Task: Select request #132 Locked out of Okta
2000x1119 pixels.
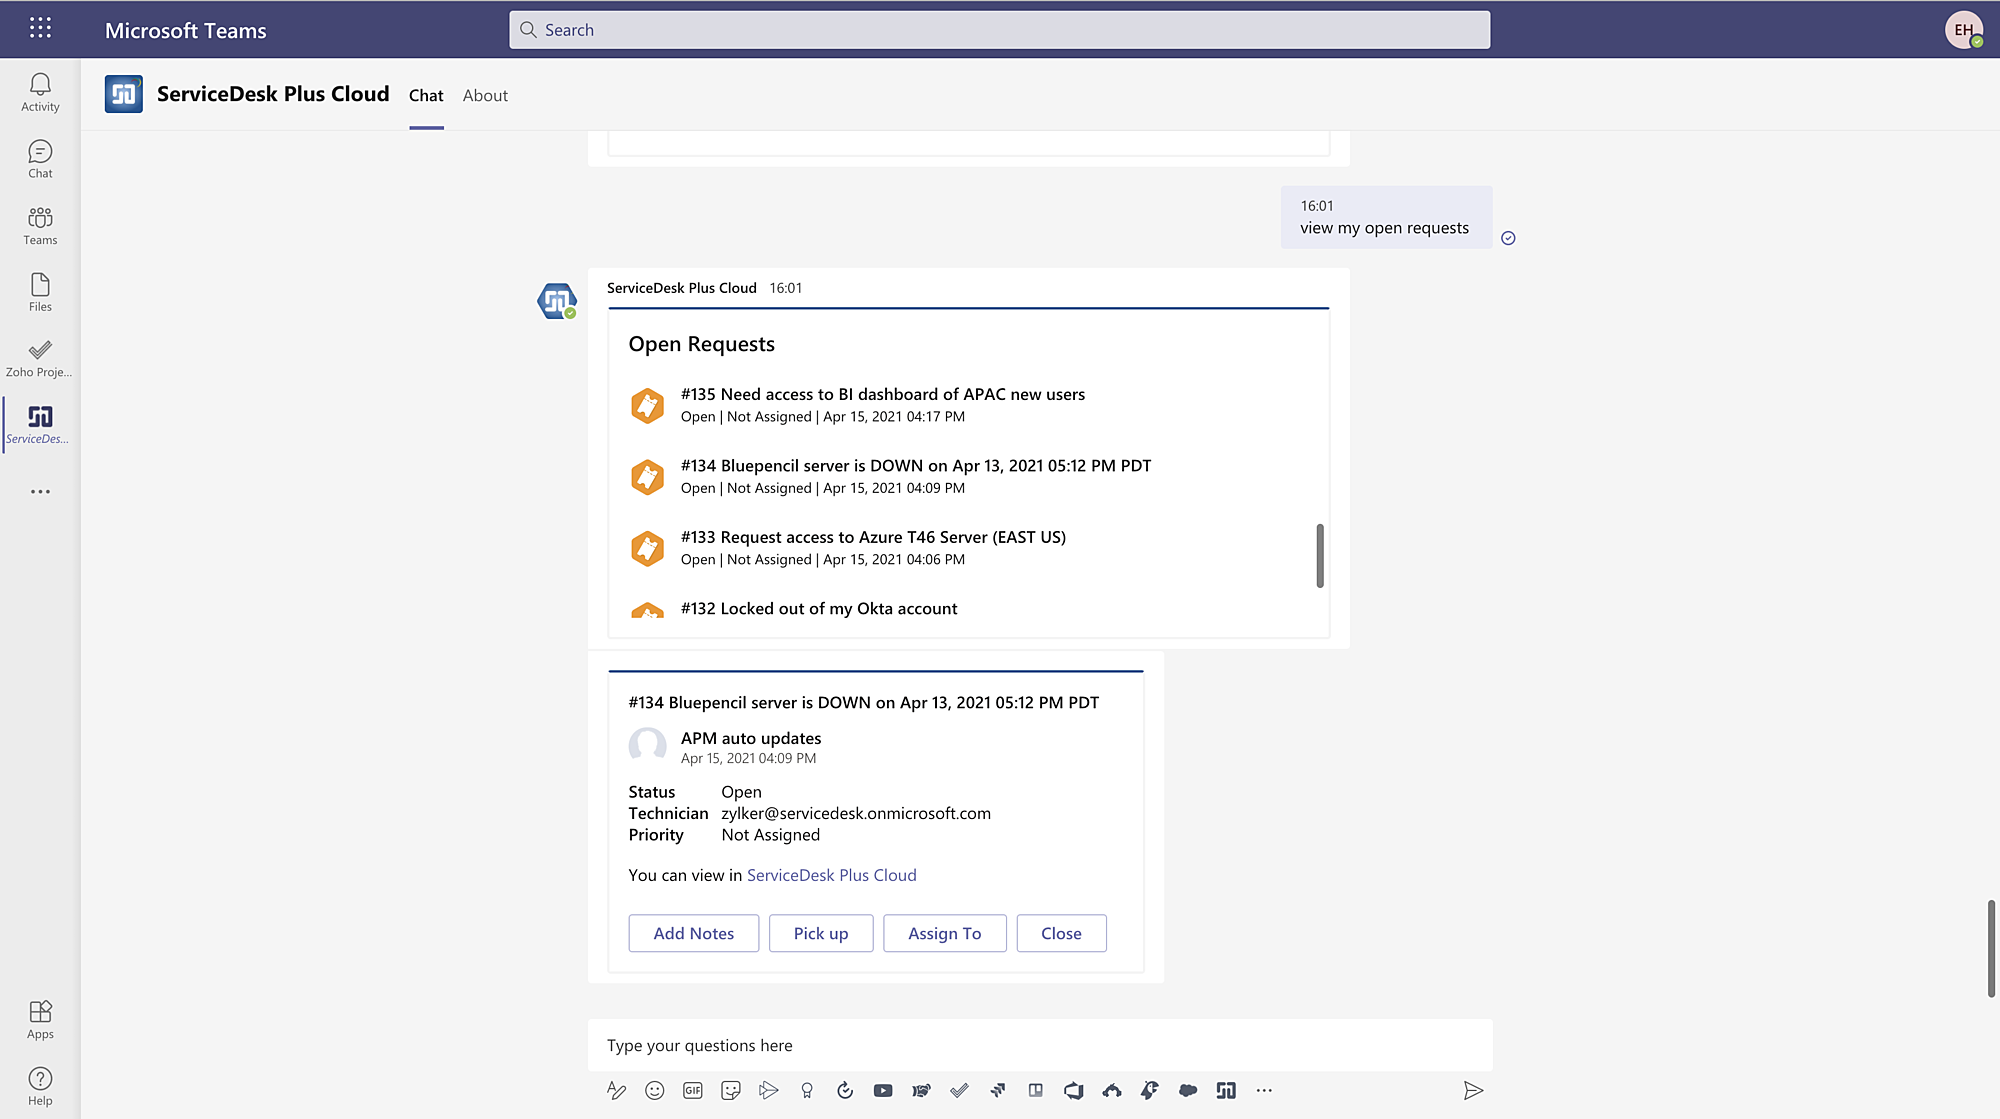Action: click(x=970, y=609)
